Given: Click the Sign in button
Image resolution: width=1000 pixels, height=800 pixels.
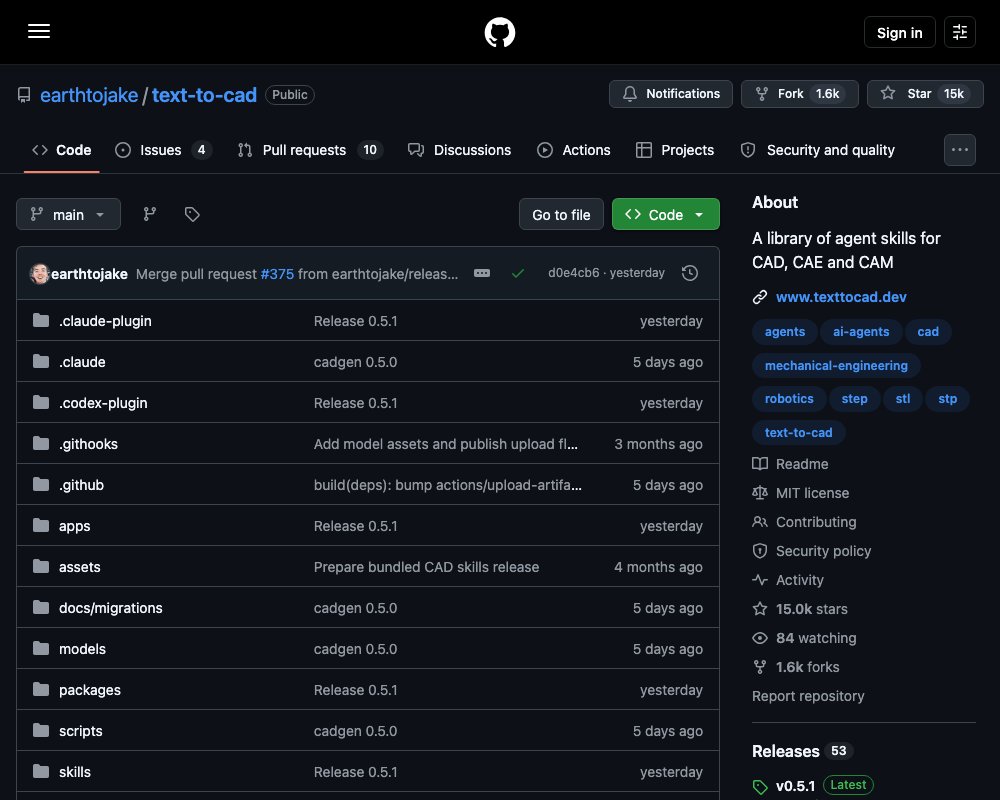Looking at the screenshot, I should [x=899, y=32].
